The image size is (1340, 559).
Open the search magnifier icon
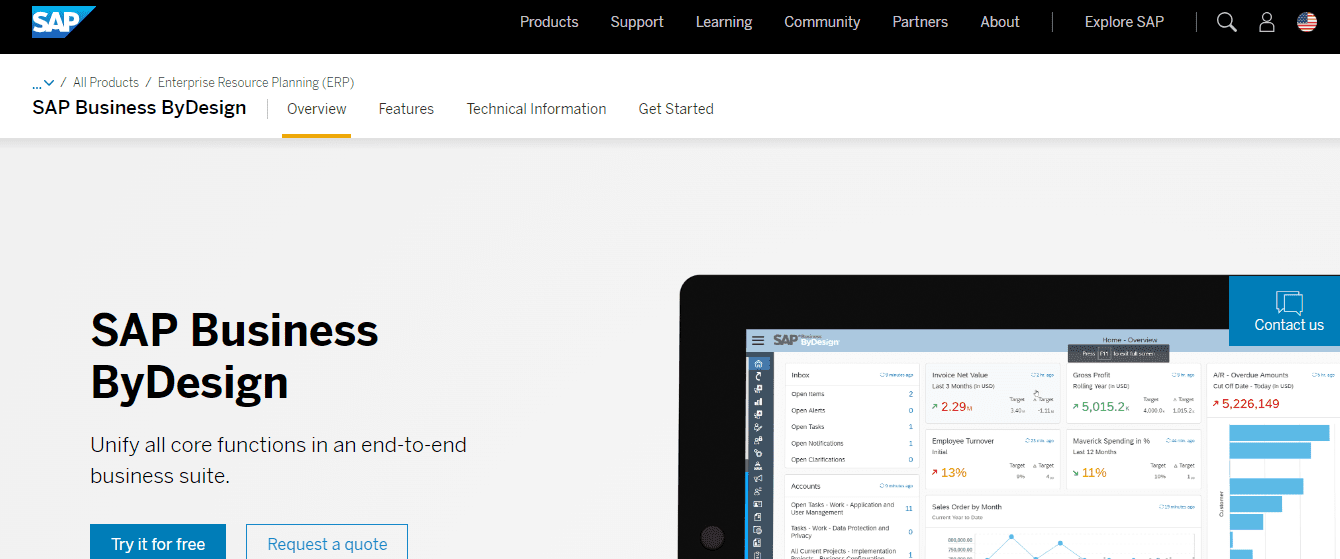[x=1227, y=22]
